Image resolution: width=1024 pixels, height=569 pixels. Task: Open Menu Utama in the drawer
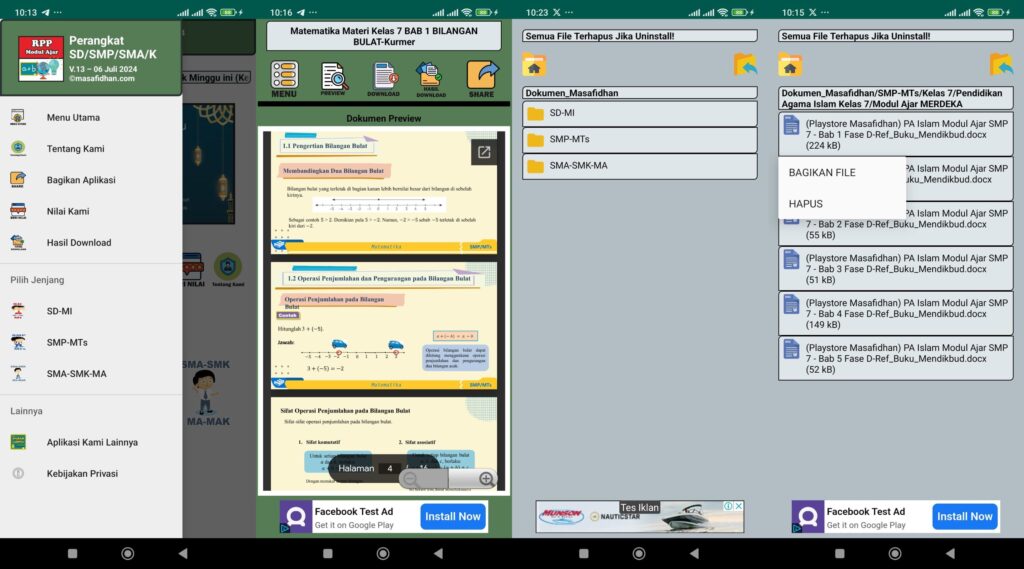pyautogui.click(x=91, y=118)
